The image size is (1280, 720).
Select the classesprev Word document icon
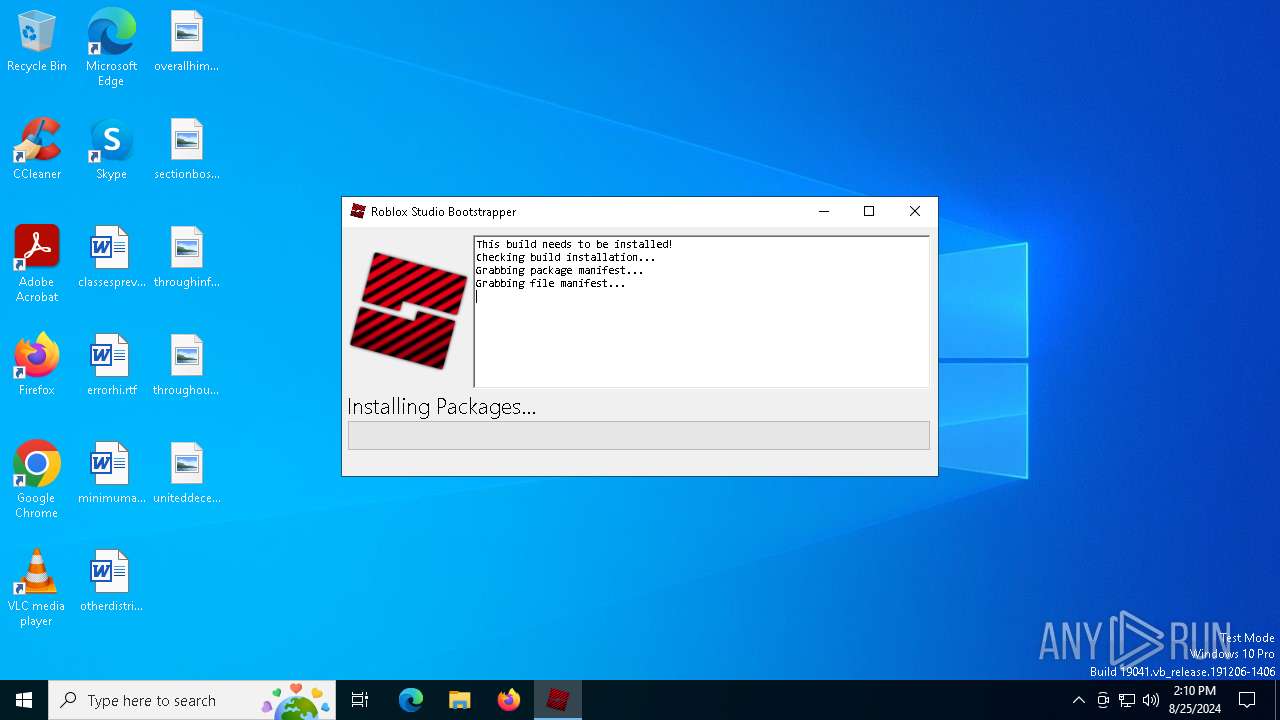click(x=111, y=257)
